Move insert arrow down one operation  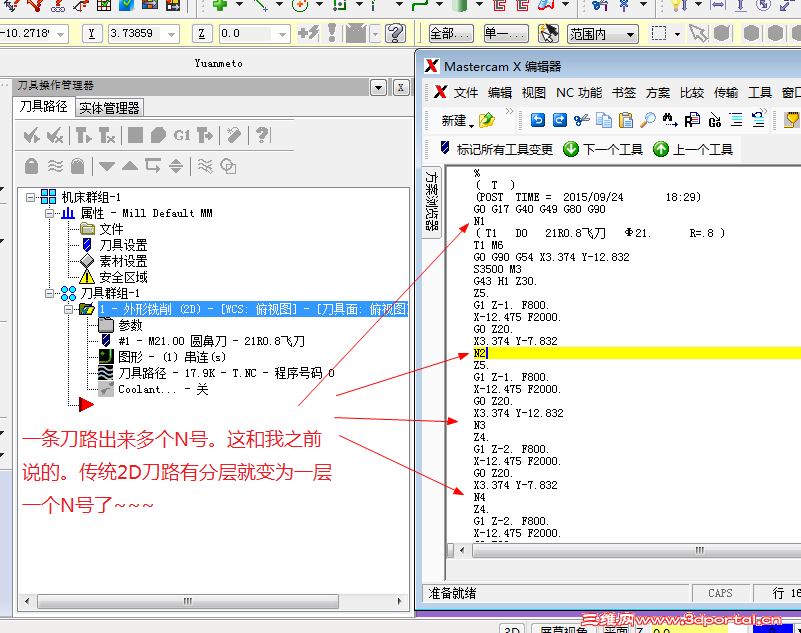pyautogui.click(x=106, y=166)
